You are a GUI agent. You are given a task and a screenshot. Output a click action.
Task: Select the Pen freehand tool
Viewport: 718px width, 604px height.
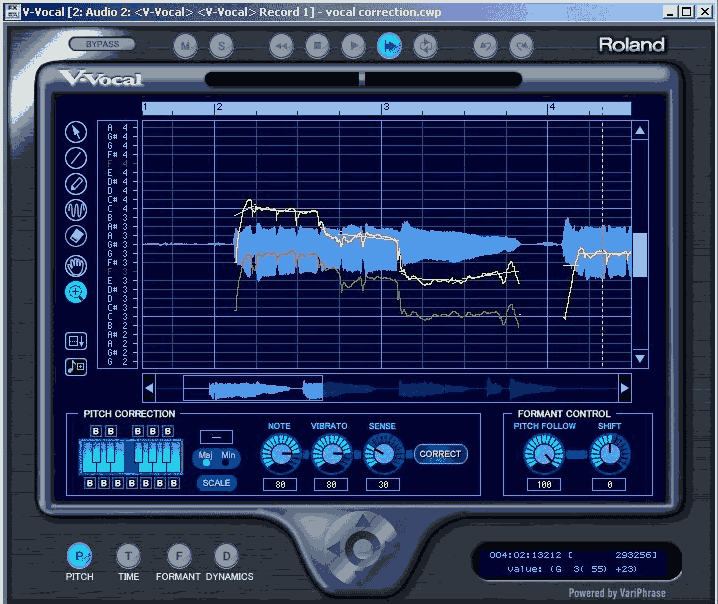pos(76,184)
